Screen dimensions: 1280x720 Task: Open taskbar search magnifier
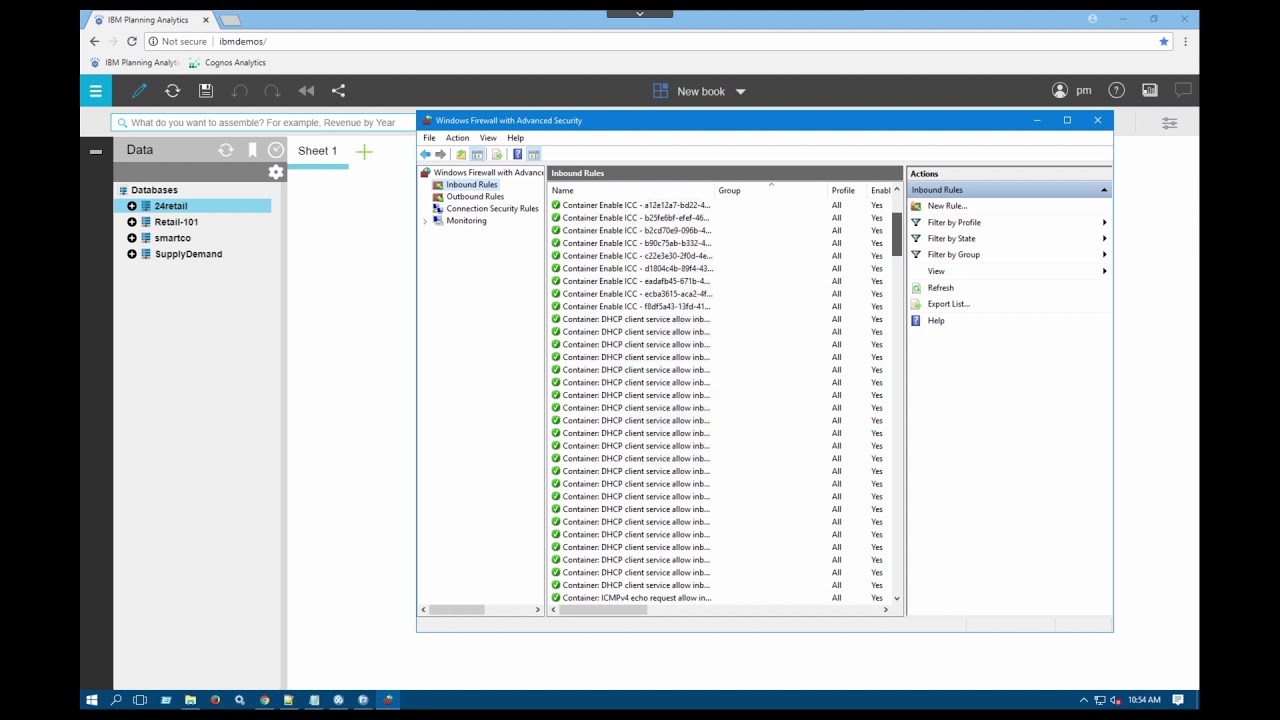116,700
